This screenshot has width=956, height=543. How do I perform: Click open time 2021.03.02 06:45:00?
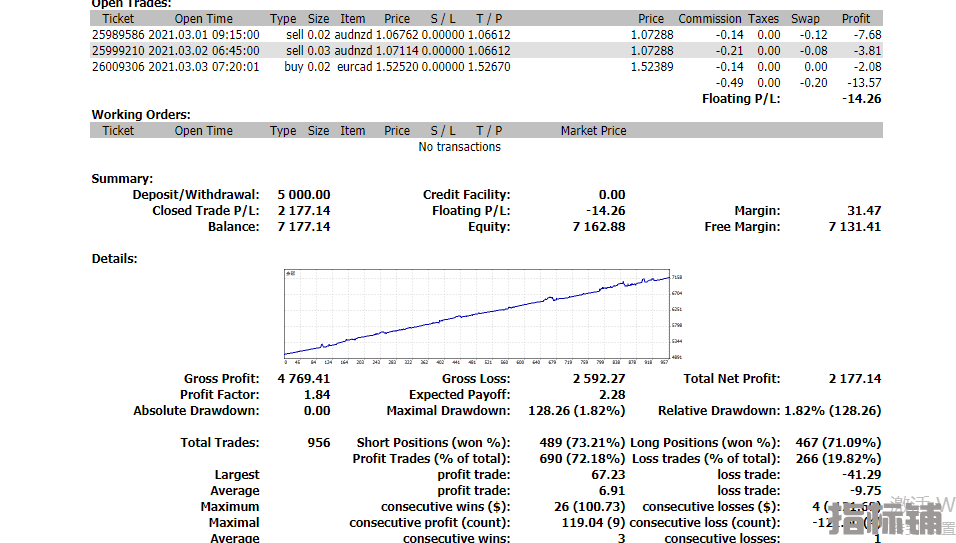(x=204, y=51)
